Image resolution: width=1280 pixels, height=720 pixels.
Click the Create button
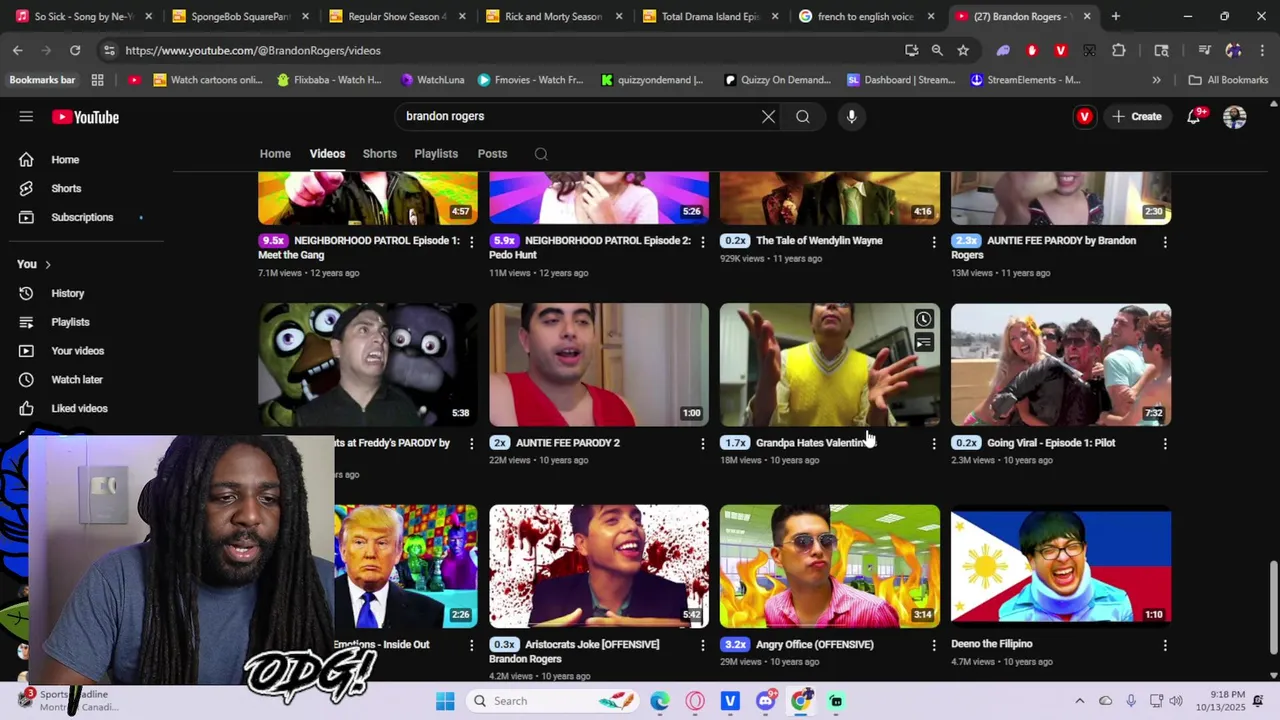pyautogui.click(x=1137, y=117)
